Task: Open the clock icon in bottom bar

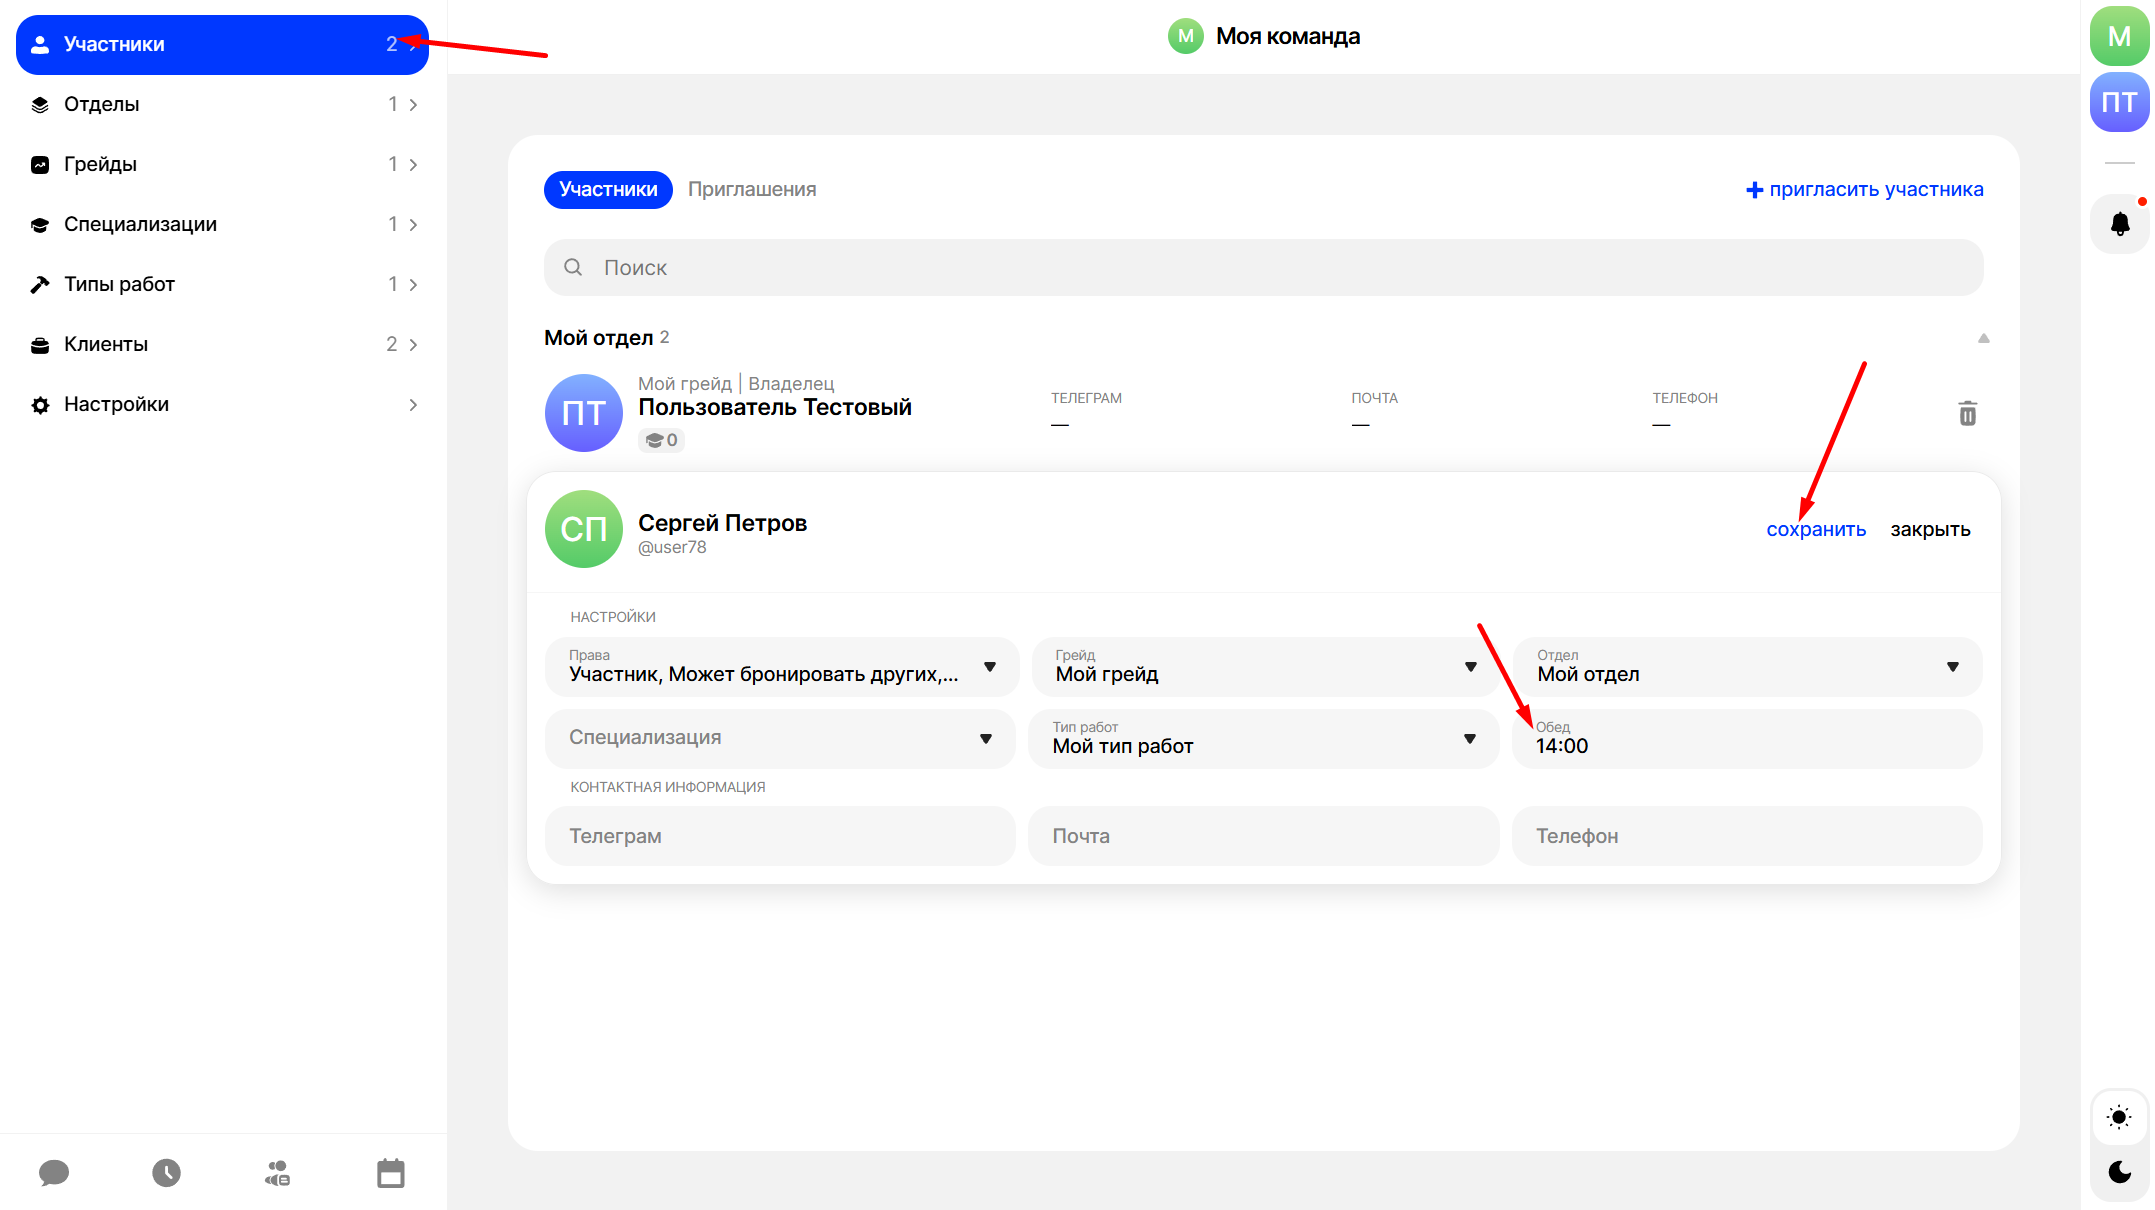Action: [x=166, y=1172]
